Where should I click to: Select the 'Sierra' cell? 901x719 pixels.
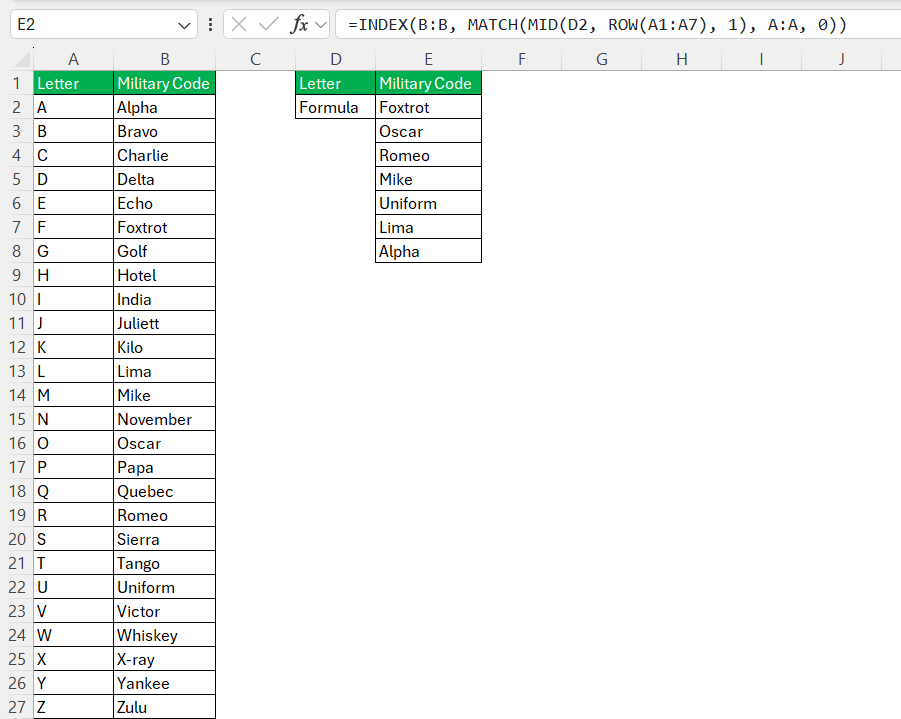tap(165, 539)
